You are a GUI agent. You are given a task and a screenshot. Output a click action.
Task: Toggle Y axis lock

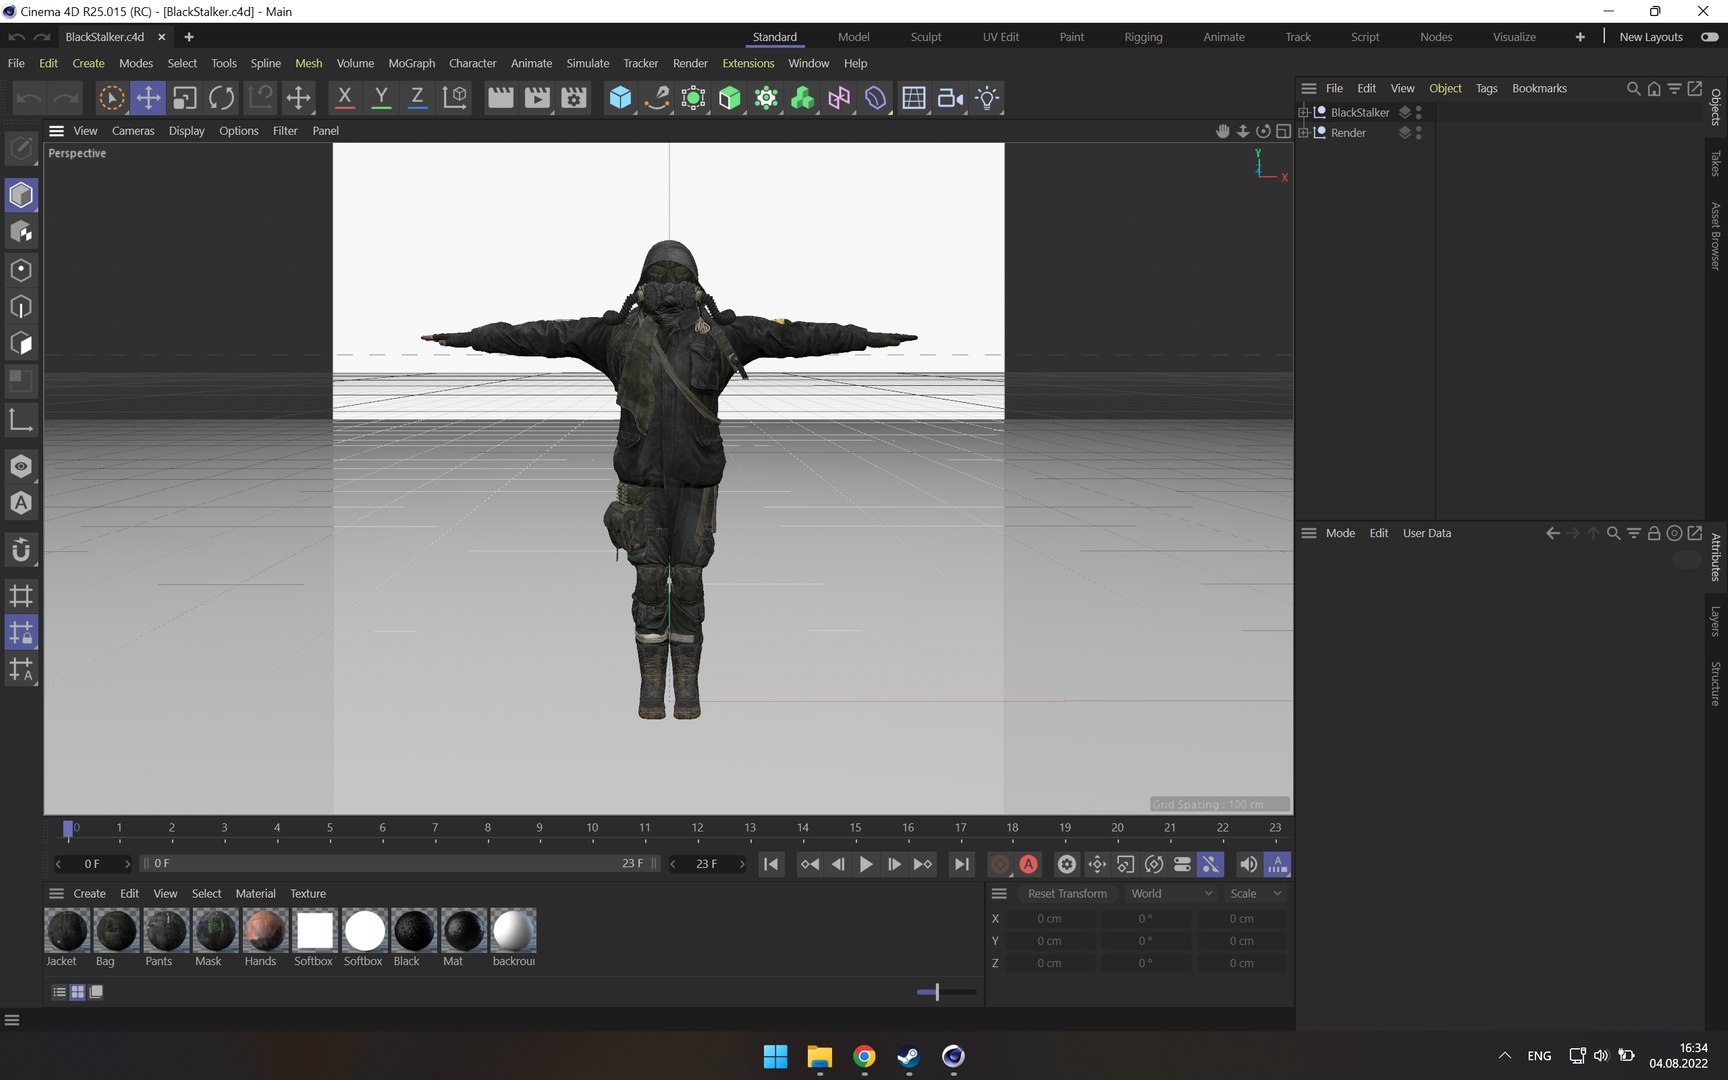point(381,98)
